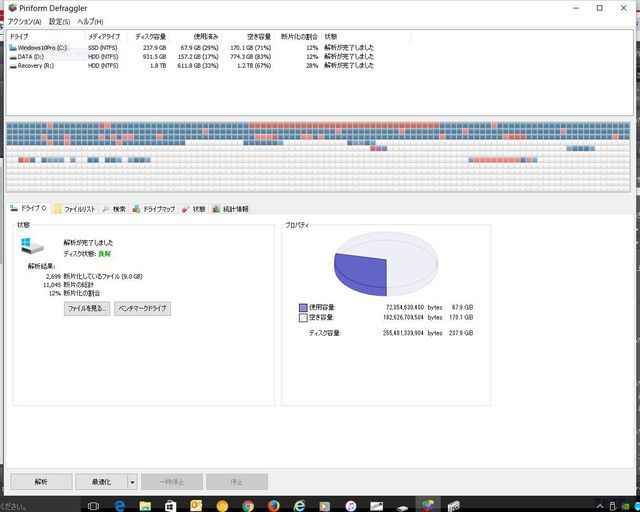640x512 pixels.
Task: Click the 最適化 button
Action: pos(101,482)
